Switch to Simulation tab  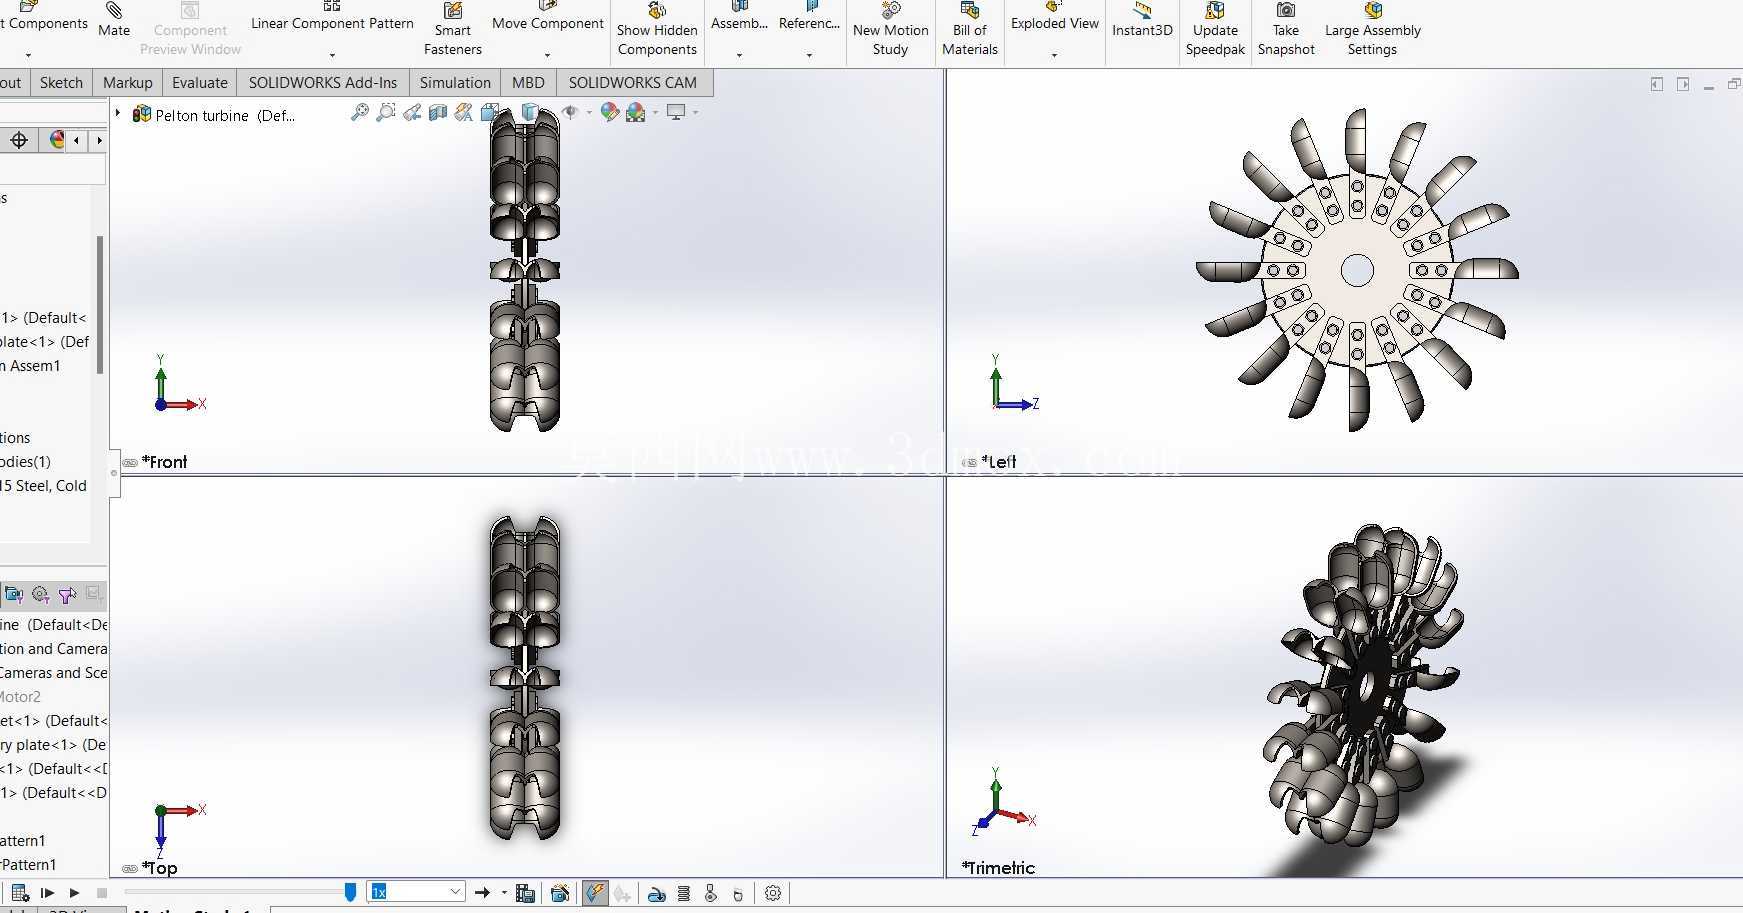[x=455, y=83]
